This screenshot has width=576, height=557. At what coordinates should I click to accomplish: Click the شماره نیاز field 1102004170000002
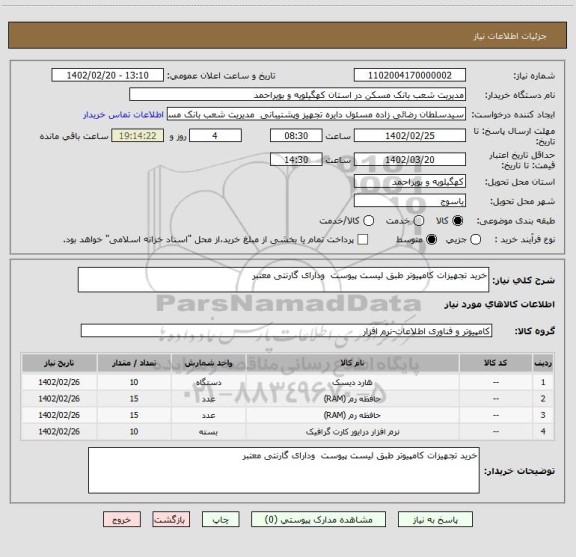(410, 75)
